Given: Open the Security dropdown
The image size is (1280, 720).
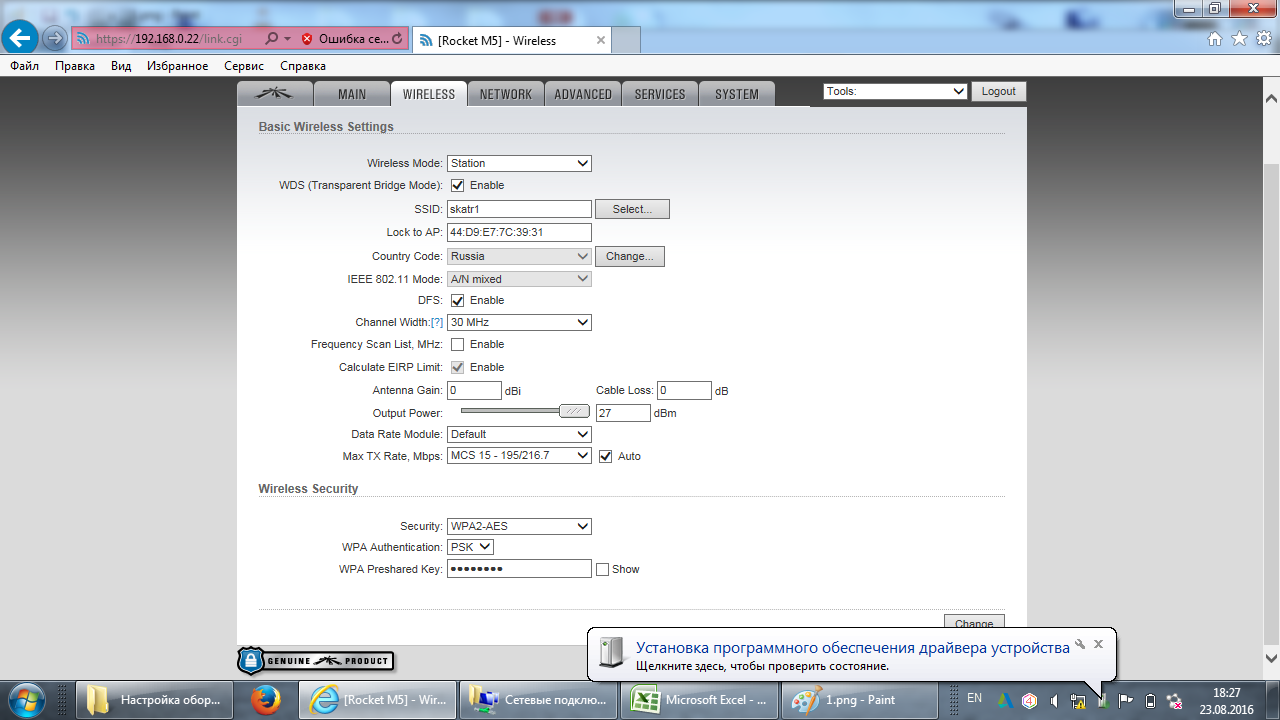Looking at the screenshot, I should pos(519,526).
